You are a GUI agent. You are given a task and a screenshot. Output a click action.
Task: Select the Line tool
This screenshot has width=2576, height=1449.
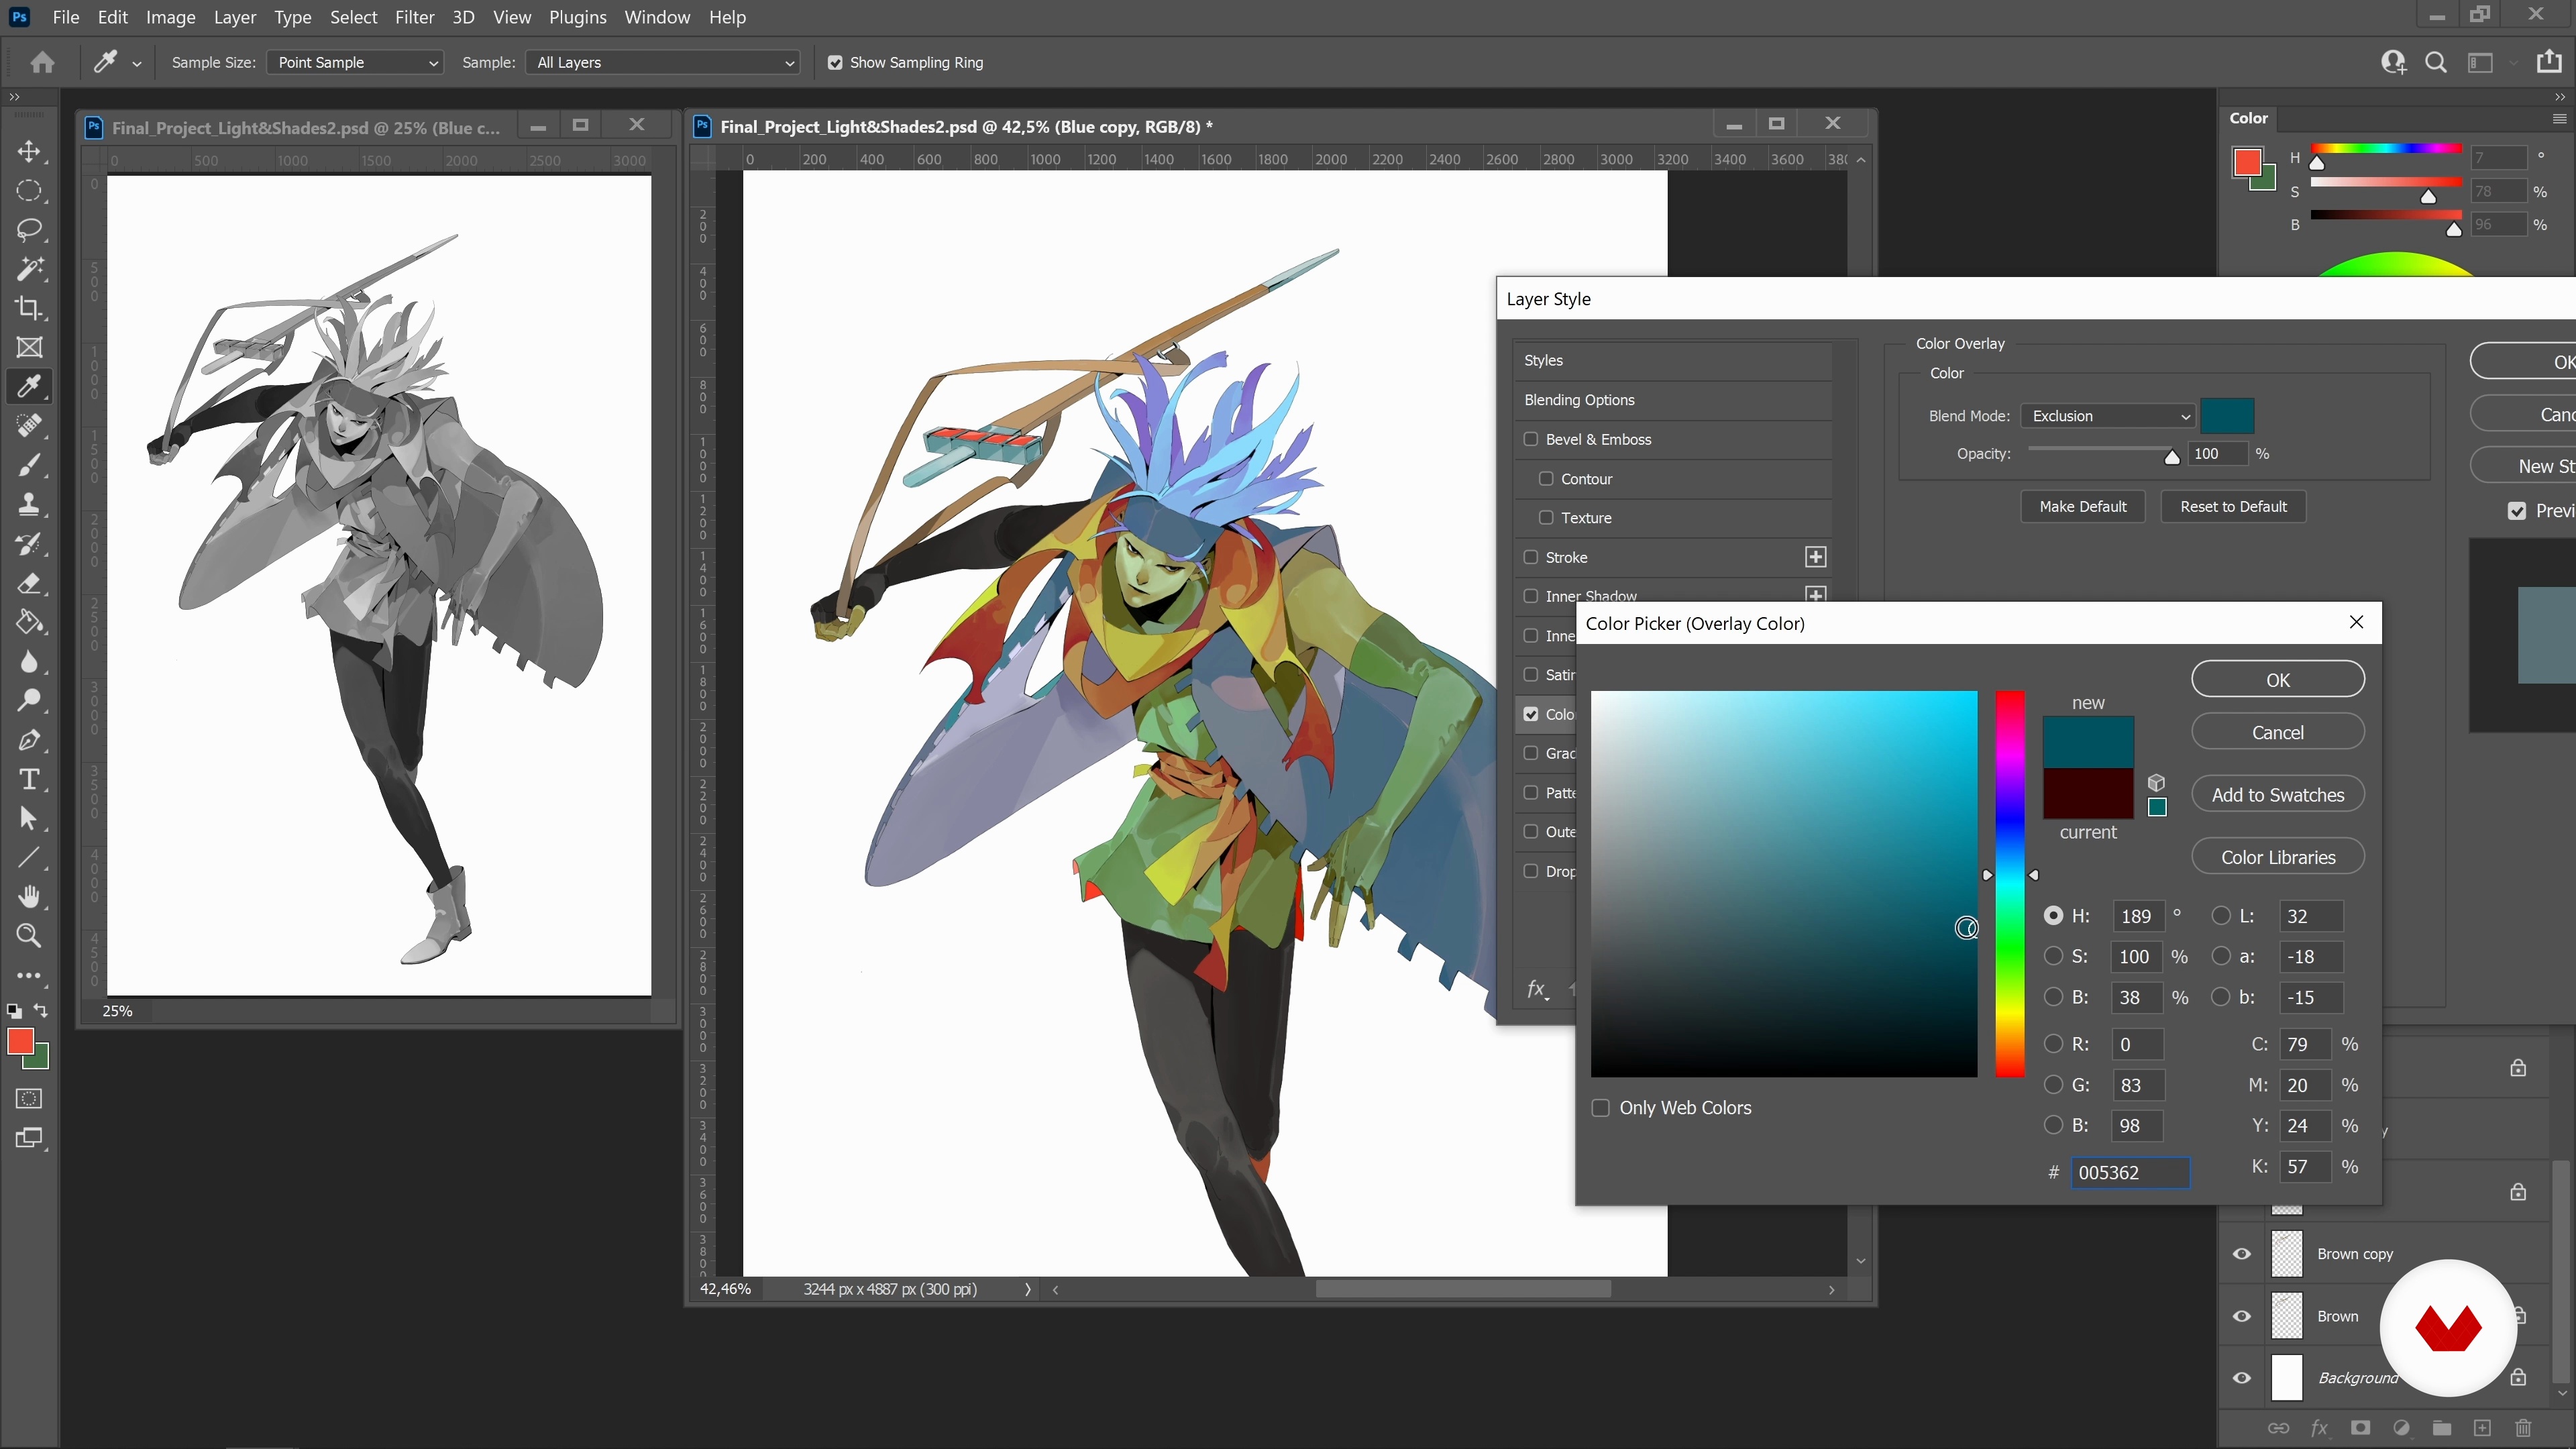point(29,857)
